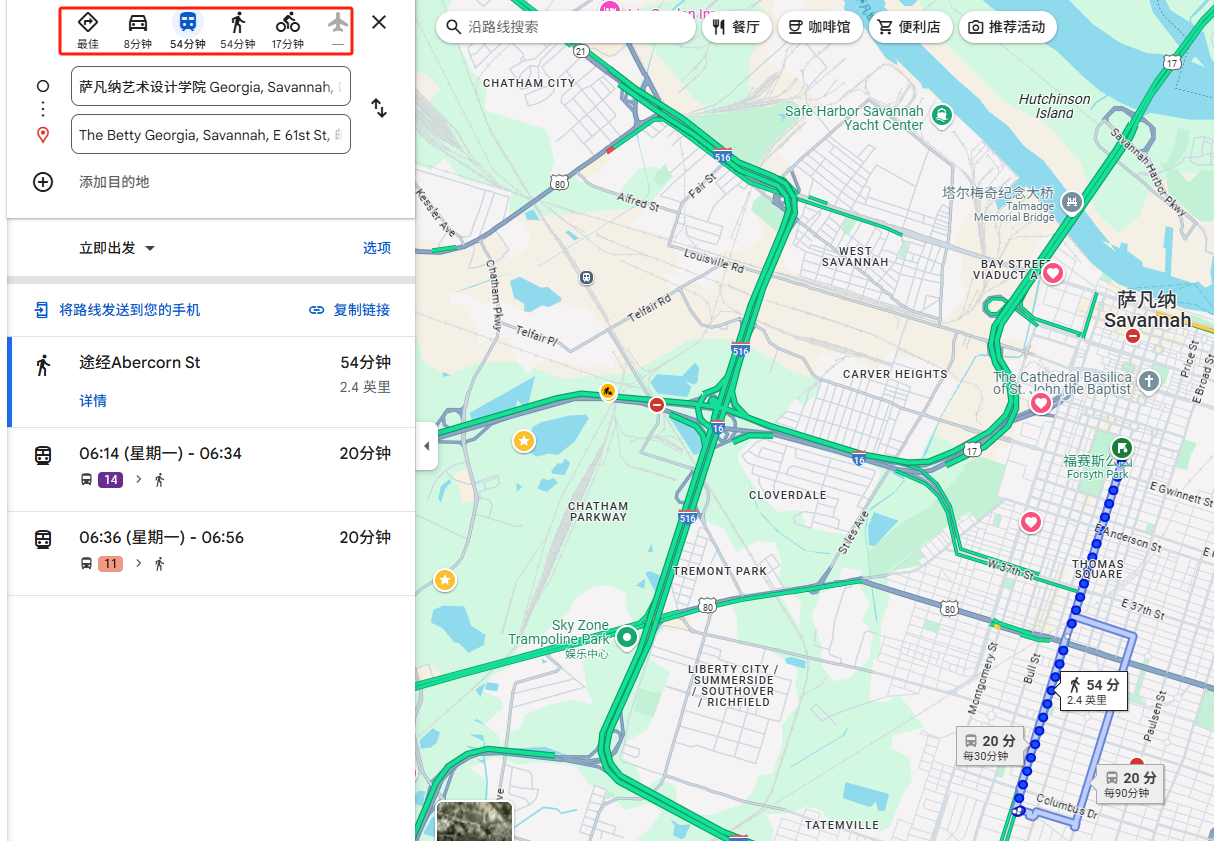Click the add destination plus icon
Image resolution: width=1214 pixels, height=841 pixels.
(43, 182)
